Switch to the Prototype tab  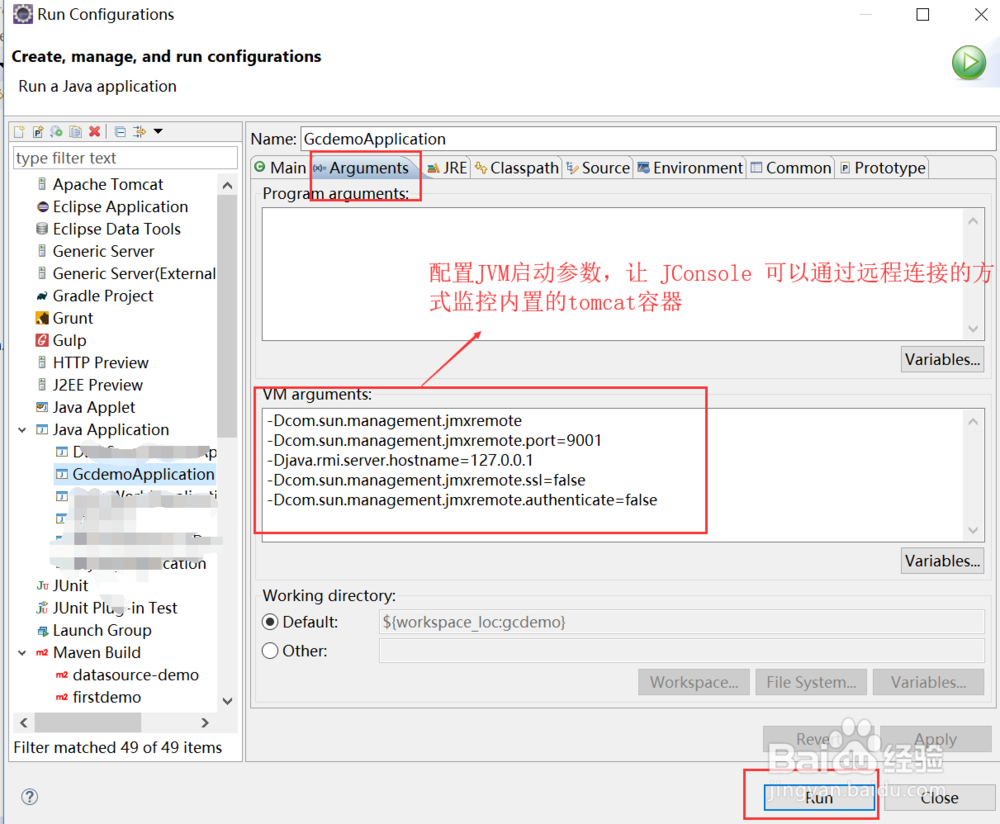(883, 168)
